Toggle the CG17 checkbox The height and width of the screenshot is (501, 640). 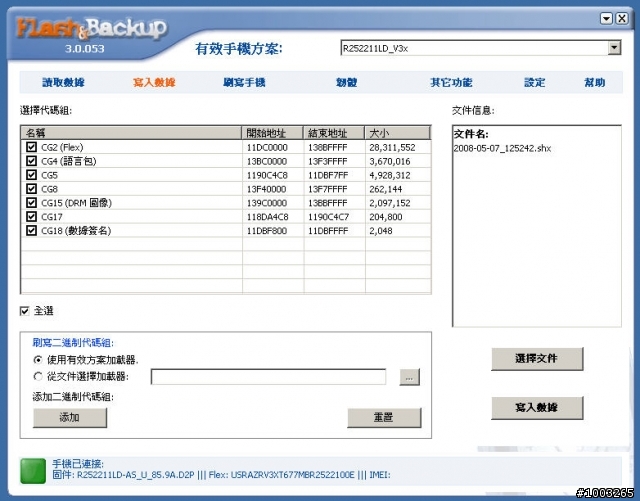tap(31, 216)
